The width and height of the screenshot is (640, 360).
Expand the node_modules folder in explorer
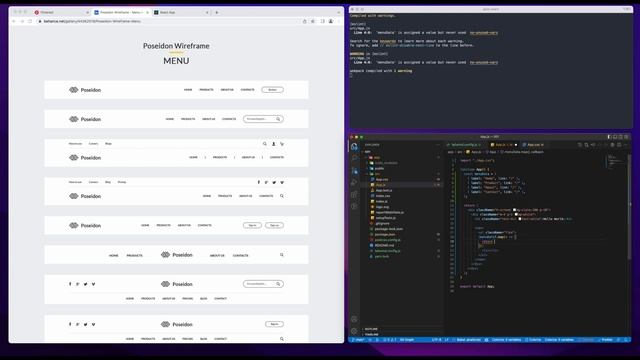(386, 163)
